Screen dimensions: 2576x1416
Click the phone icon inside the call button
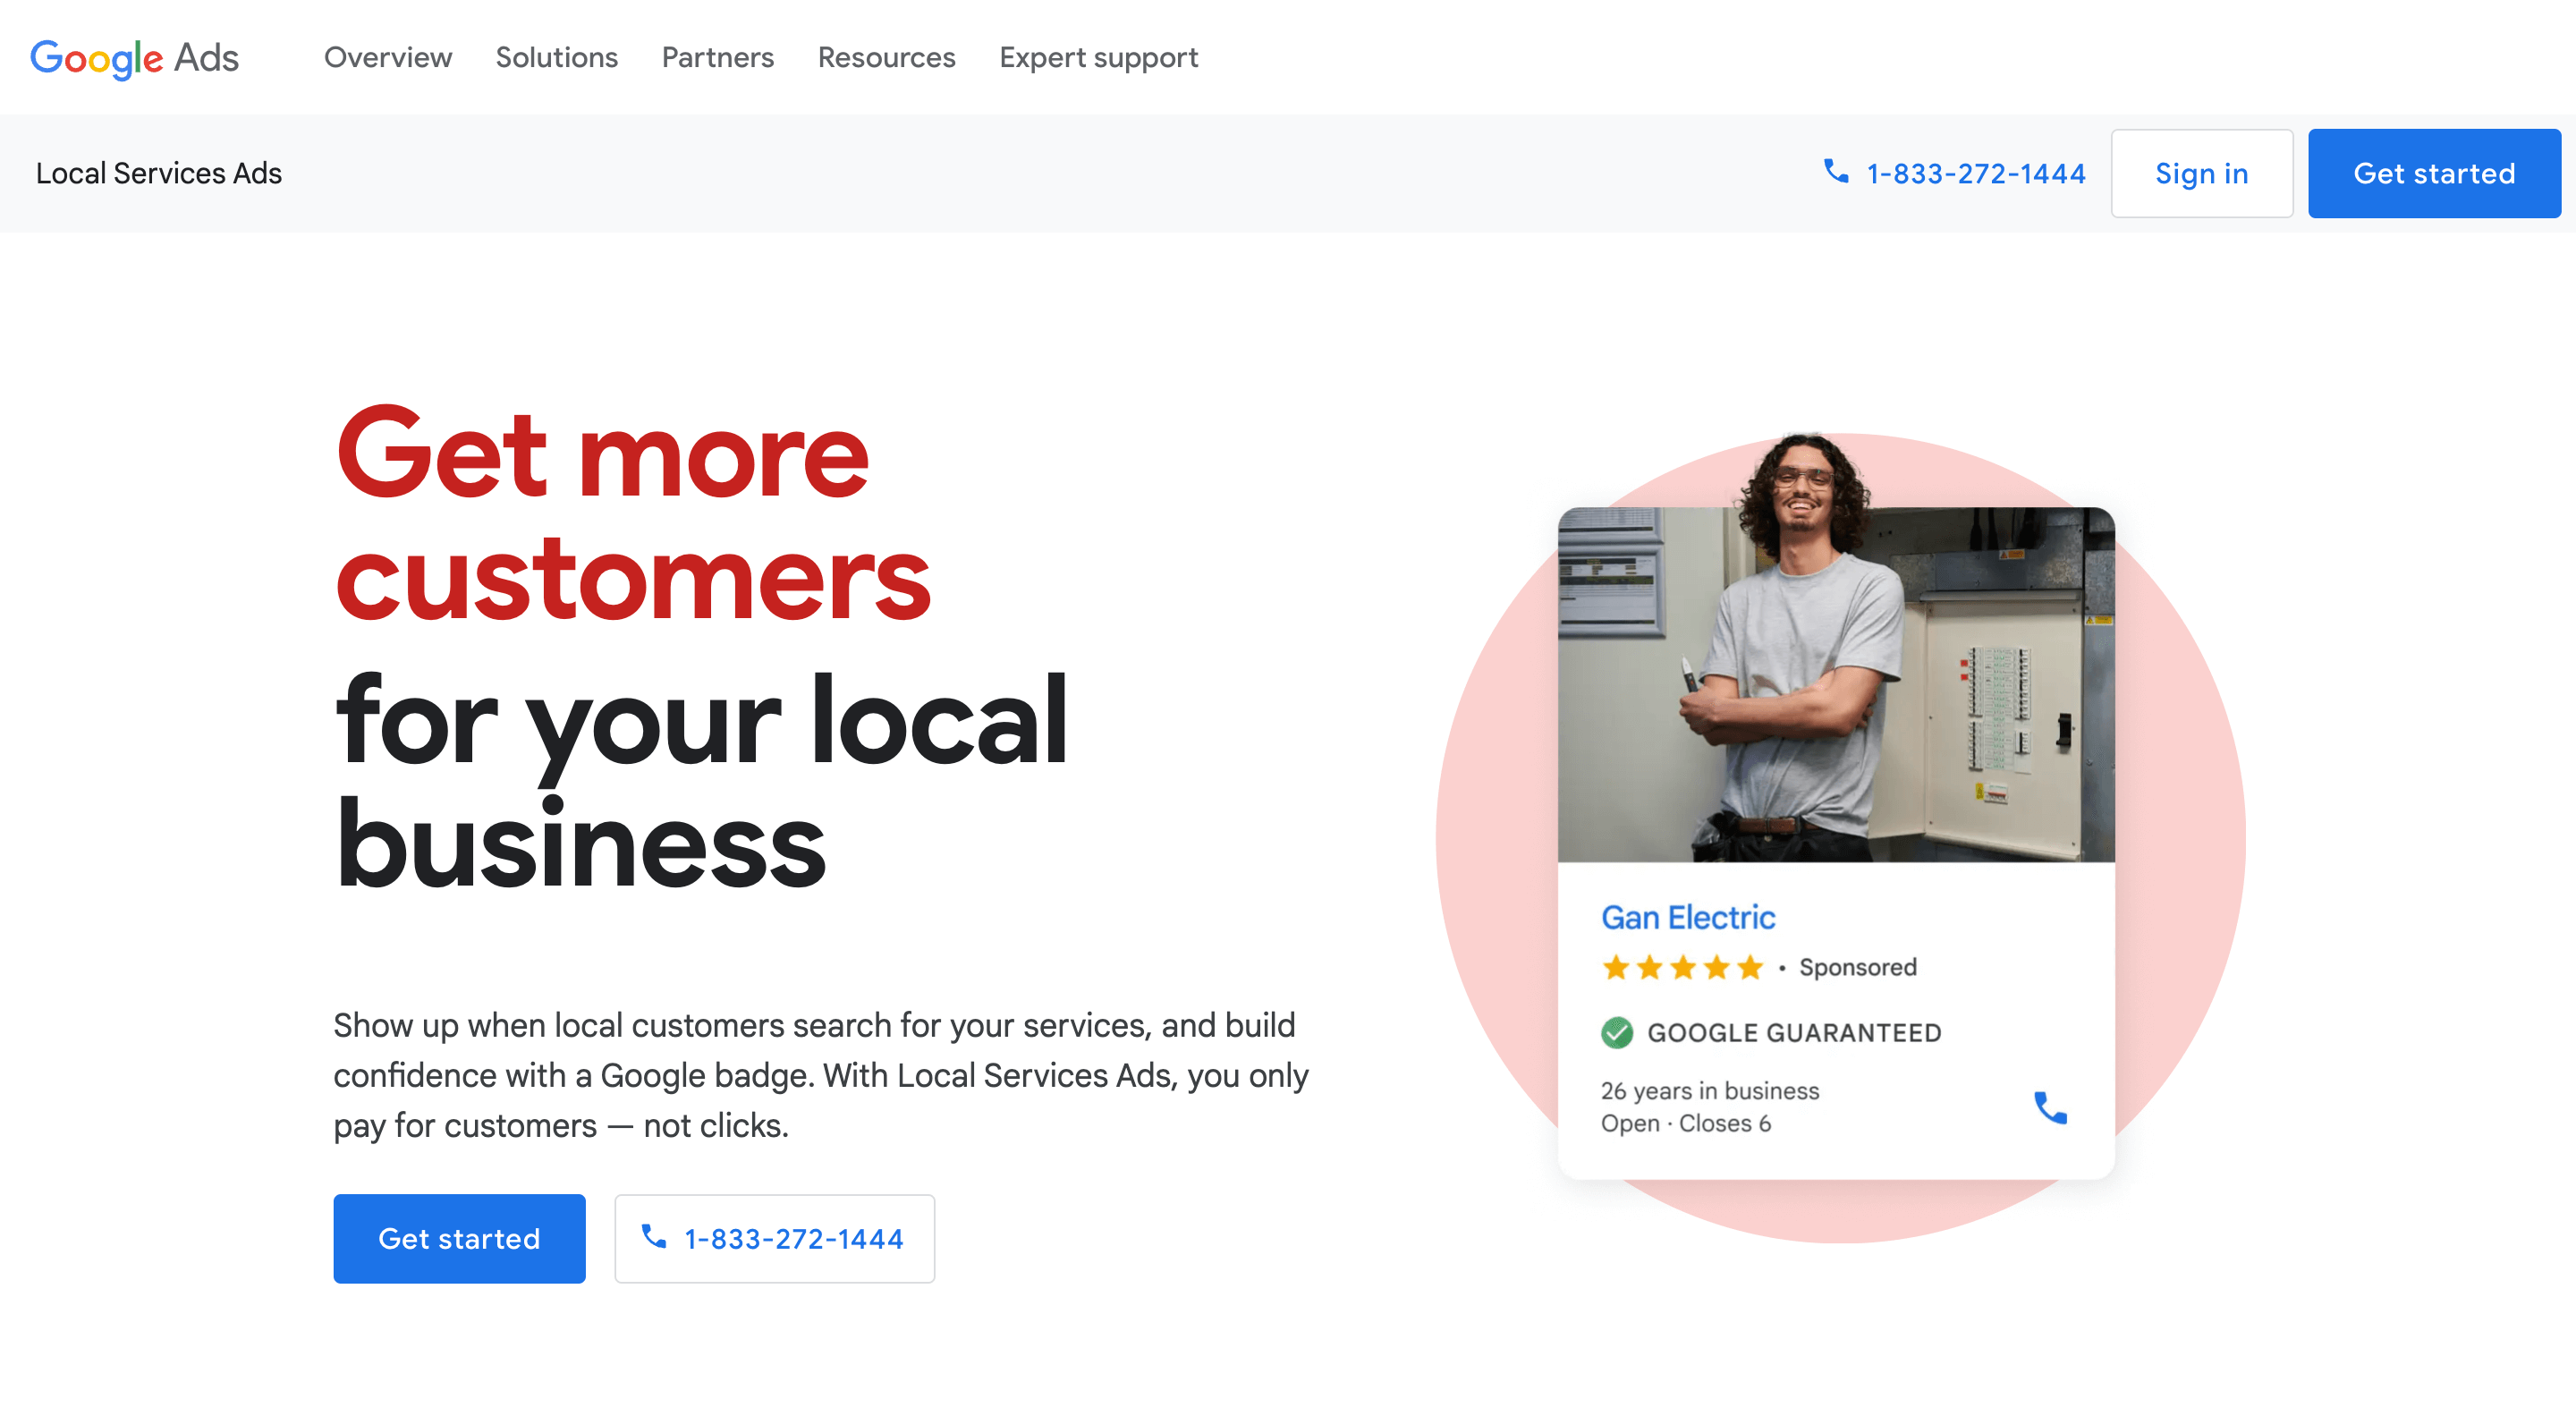pyautogui.click(x=655, y=1238)
